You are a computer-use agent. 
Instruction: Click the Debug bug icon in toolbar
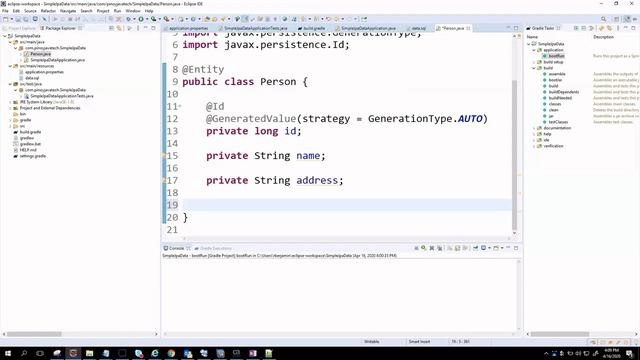coord(128,19)
